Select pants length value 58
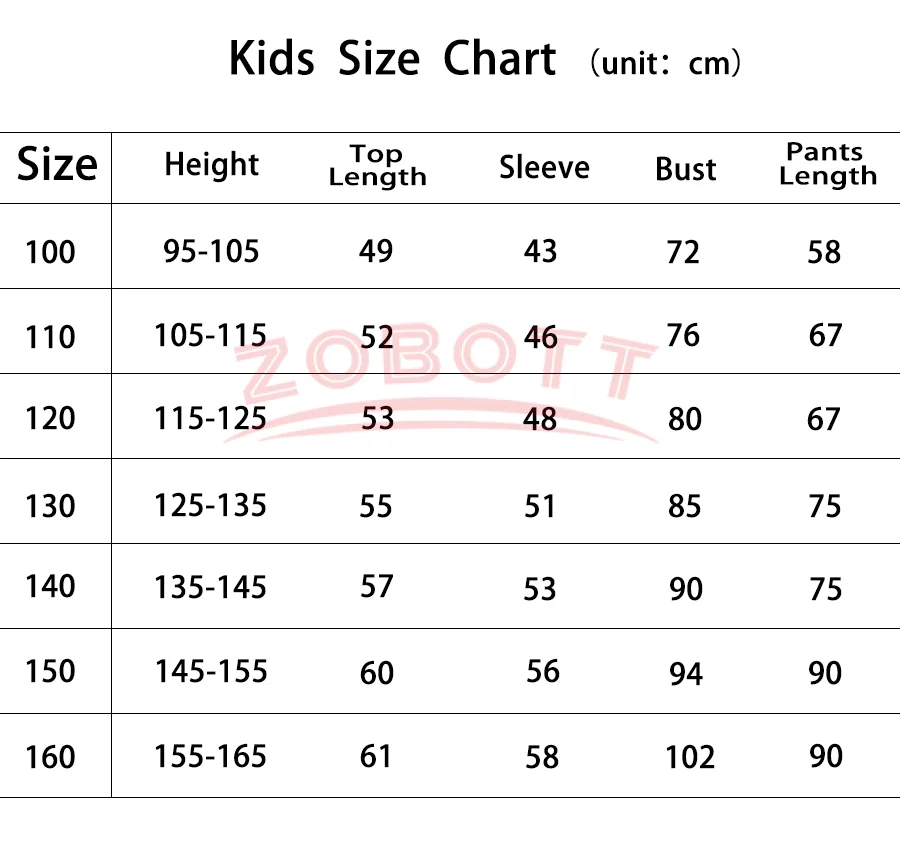This screenshot has height=848, width=900. tap(825, 252)
